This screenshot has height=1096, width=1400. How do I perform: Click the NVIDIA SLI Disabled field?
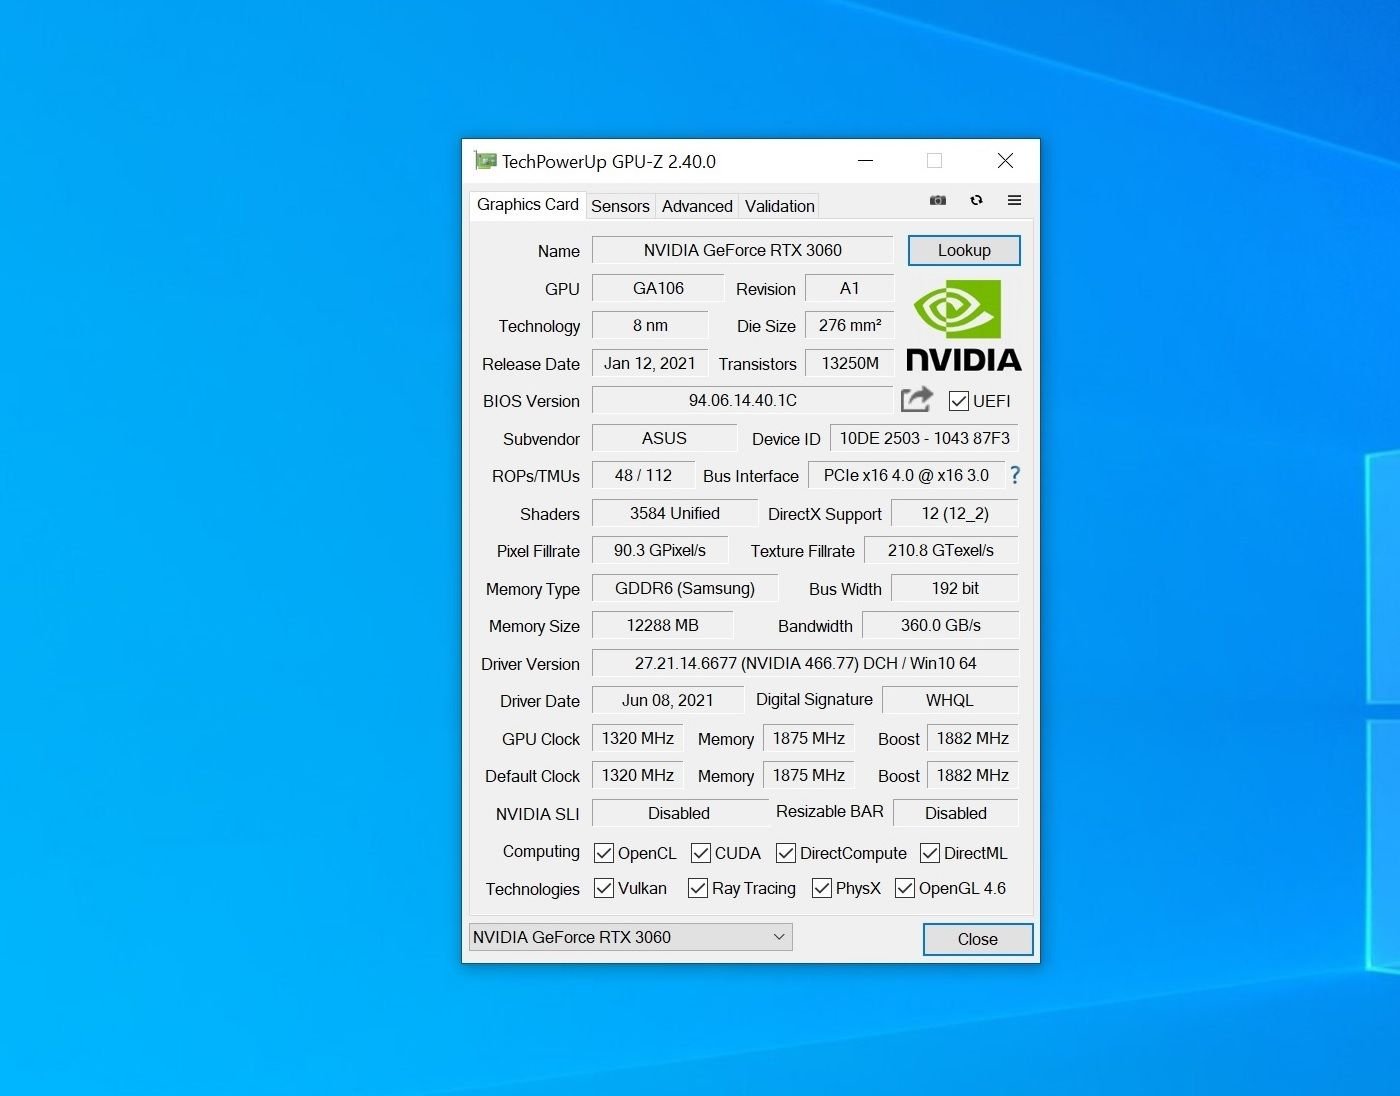pyautogui.click(x=680, y=813)
